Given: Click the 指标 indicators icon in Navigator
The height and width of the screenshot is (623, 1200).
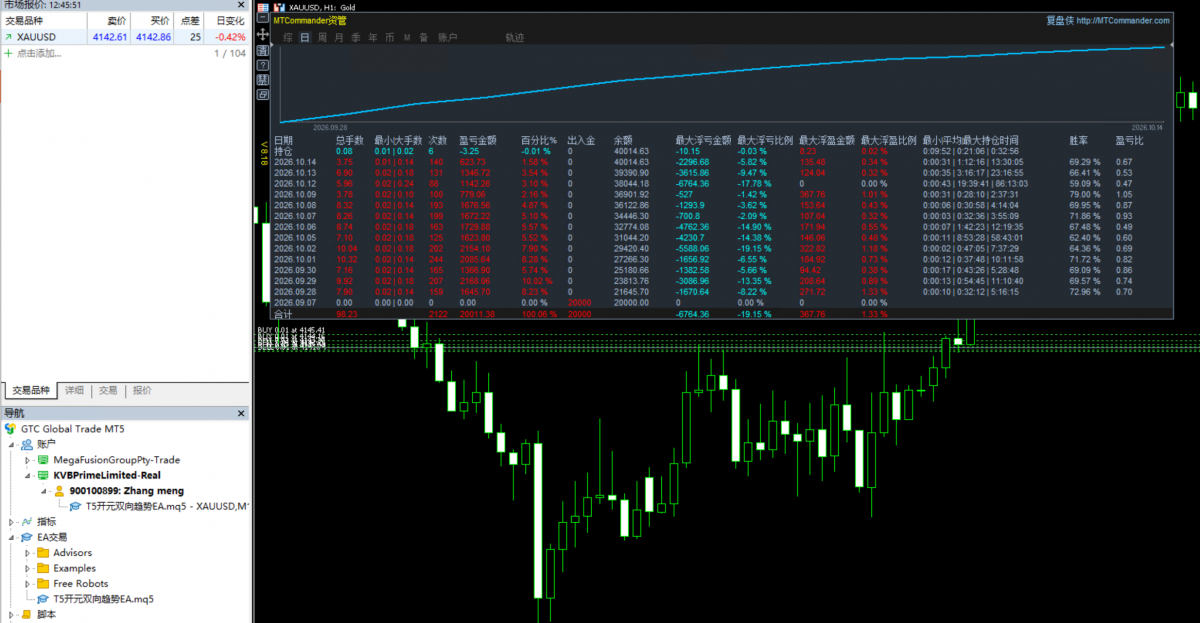Looking at the screenshot, I should (27, 522).
